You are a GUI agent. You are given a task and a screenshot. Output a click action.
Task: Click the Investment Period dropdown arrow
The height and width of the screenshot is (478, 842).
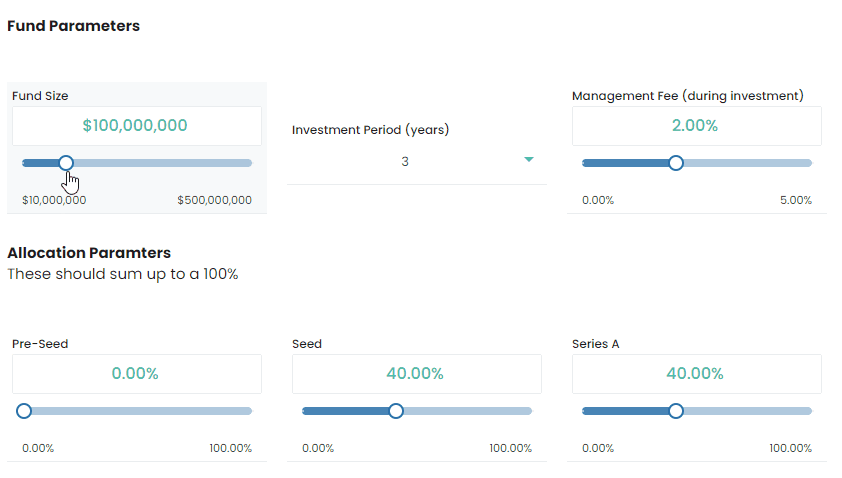(x=529, y=160)
